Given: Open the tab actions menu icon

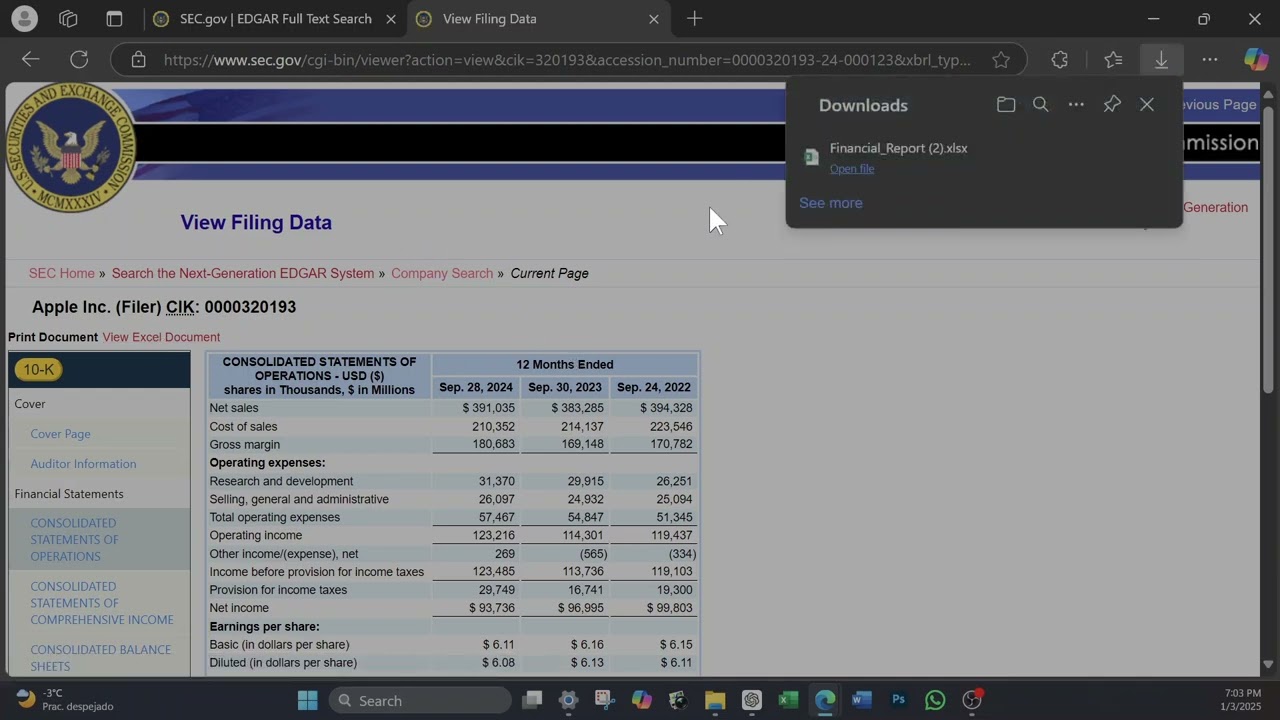Looking at the screenshot, I should click(114, 18).
